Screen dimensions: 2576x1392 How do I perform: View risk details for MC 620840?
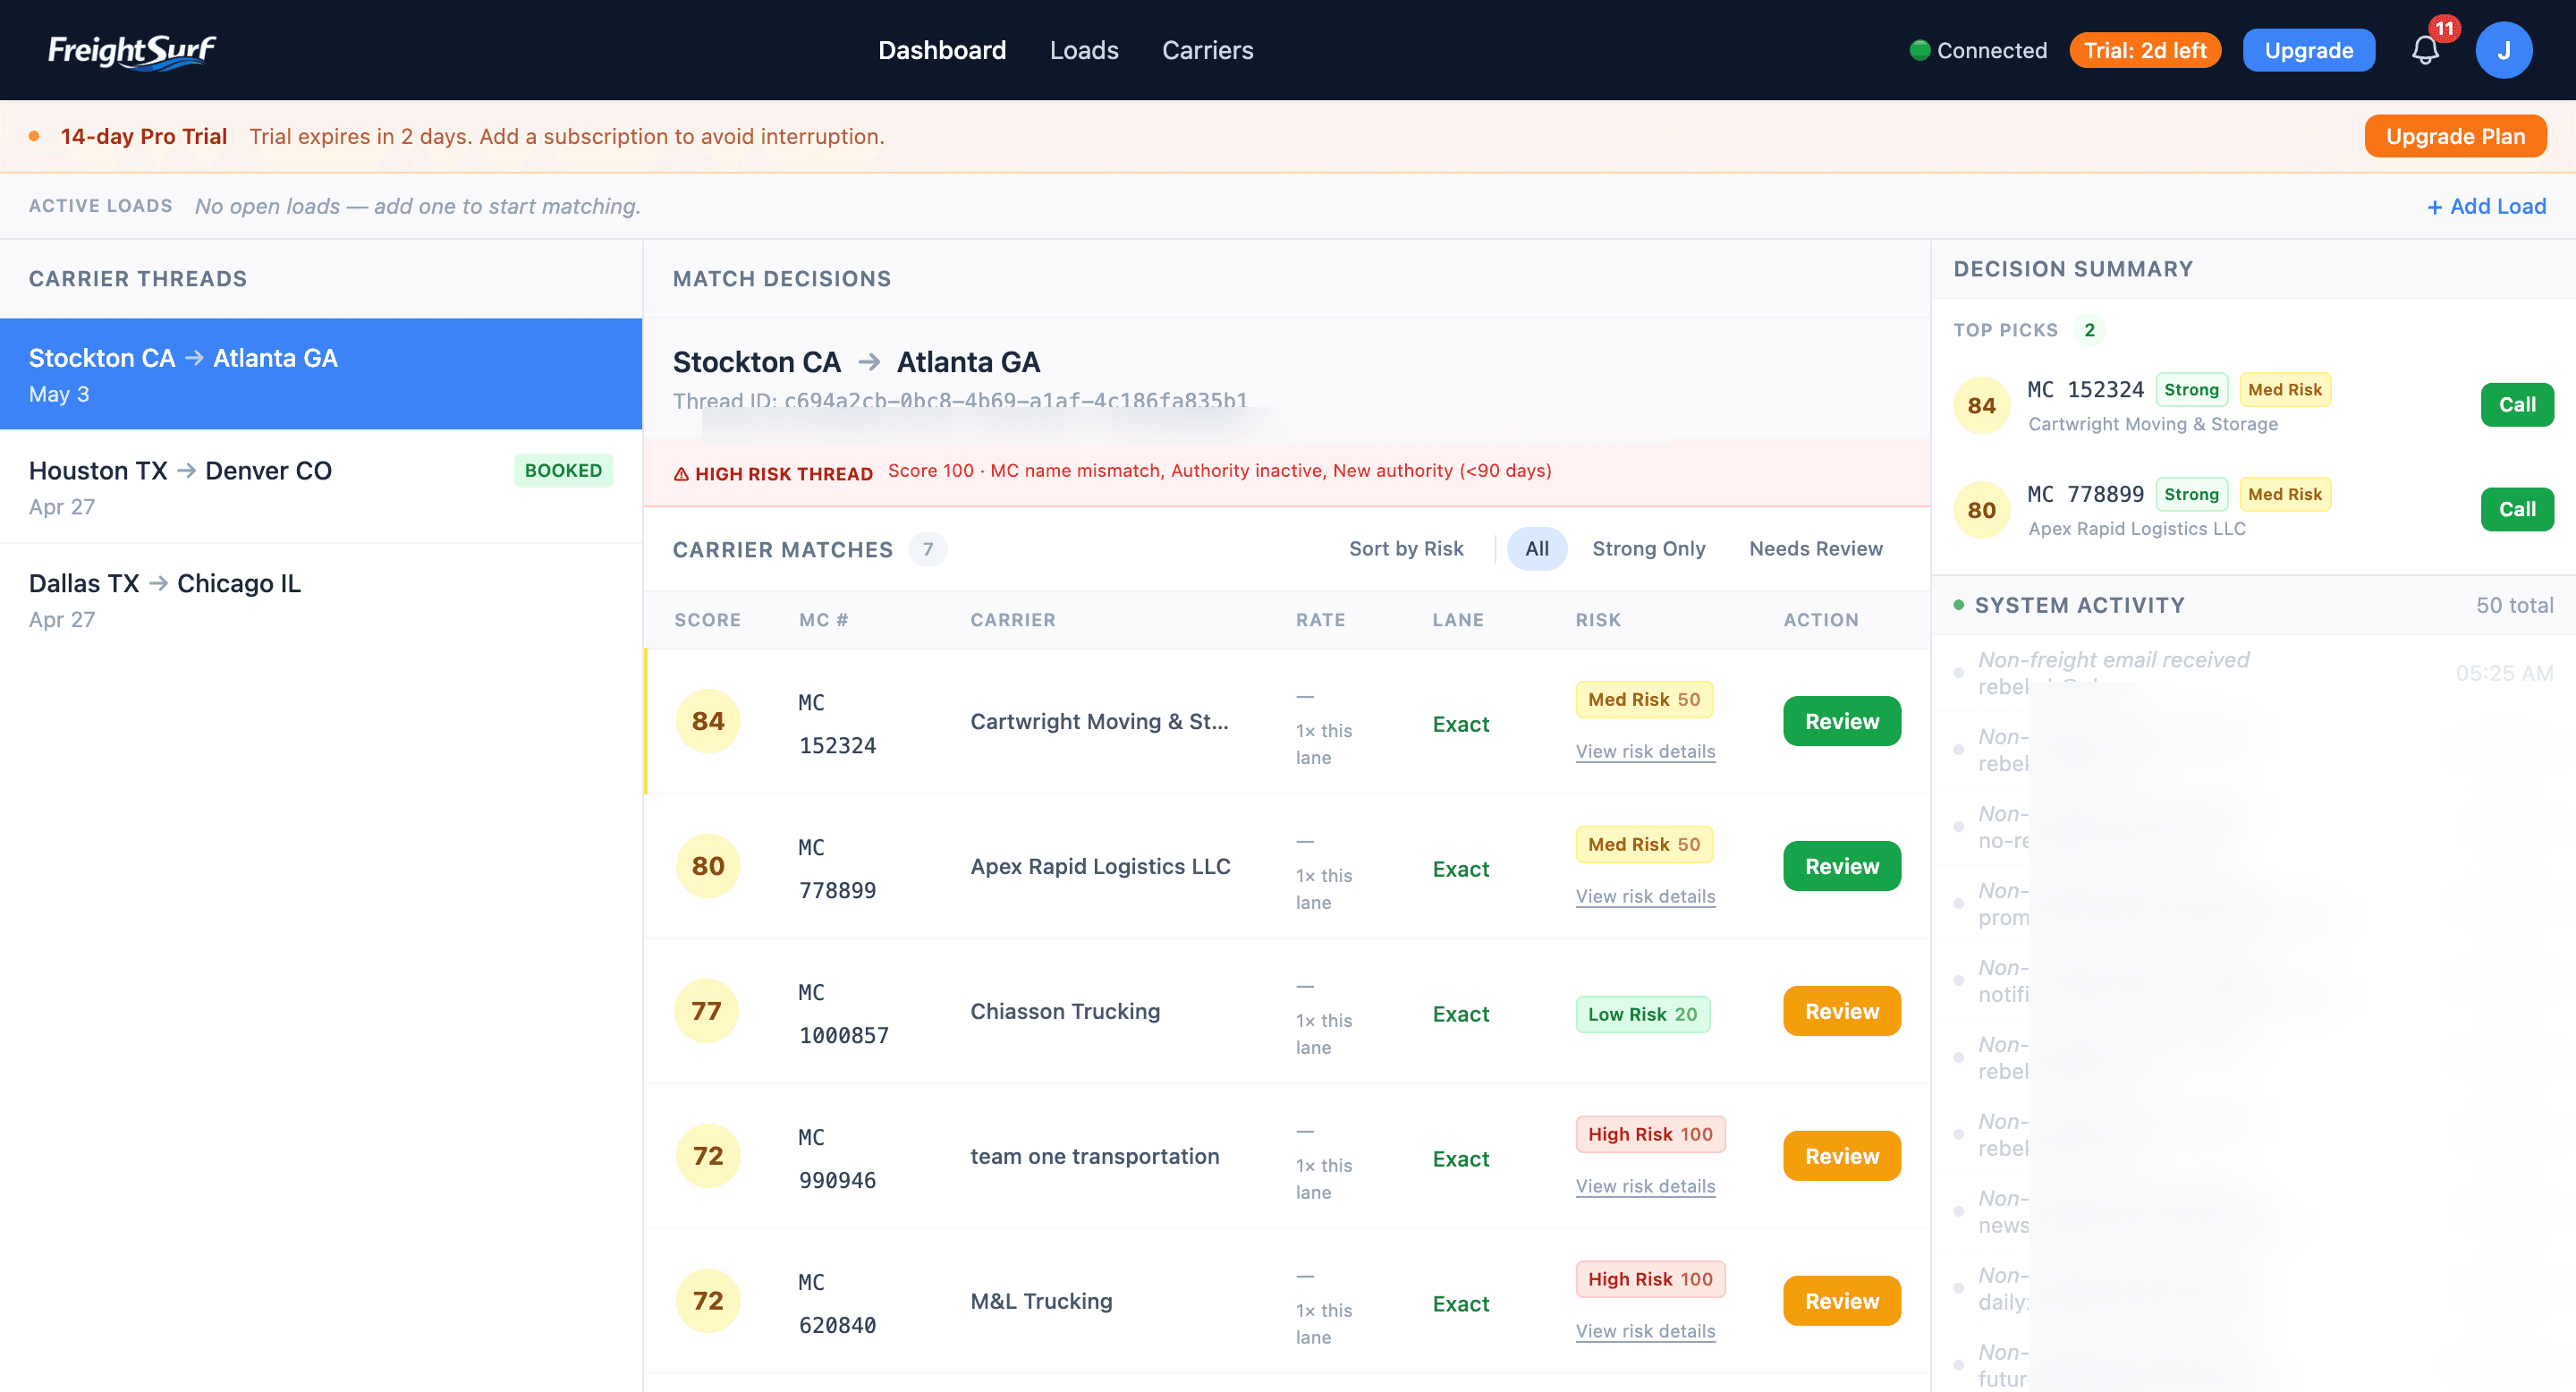[x=1645, y=1331]
